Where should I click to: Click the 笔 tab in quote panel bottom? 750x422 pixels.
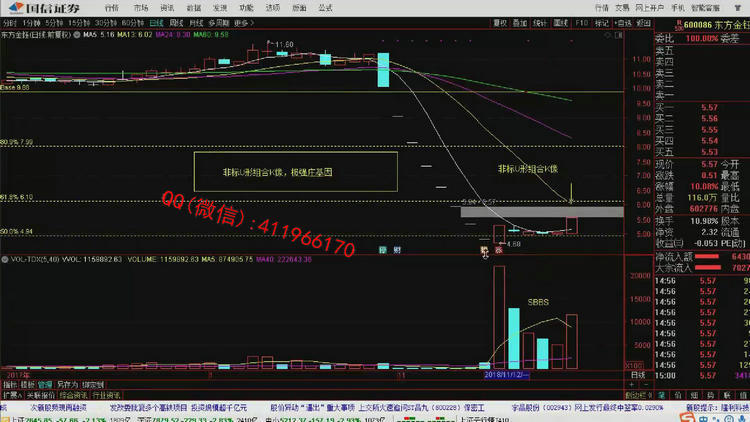tap(662, 395)
